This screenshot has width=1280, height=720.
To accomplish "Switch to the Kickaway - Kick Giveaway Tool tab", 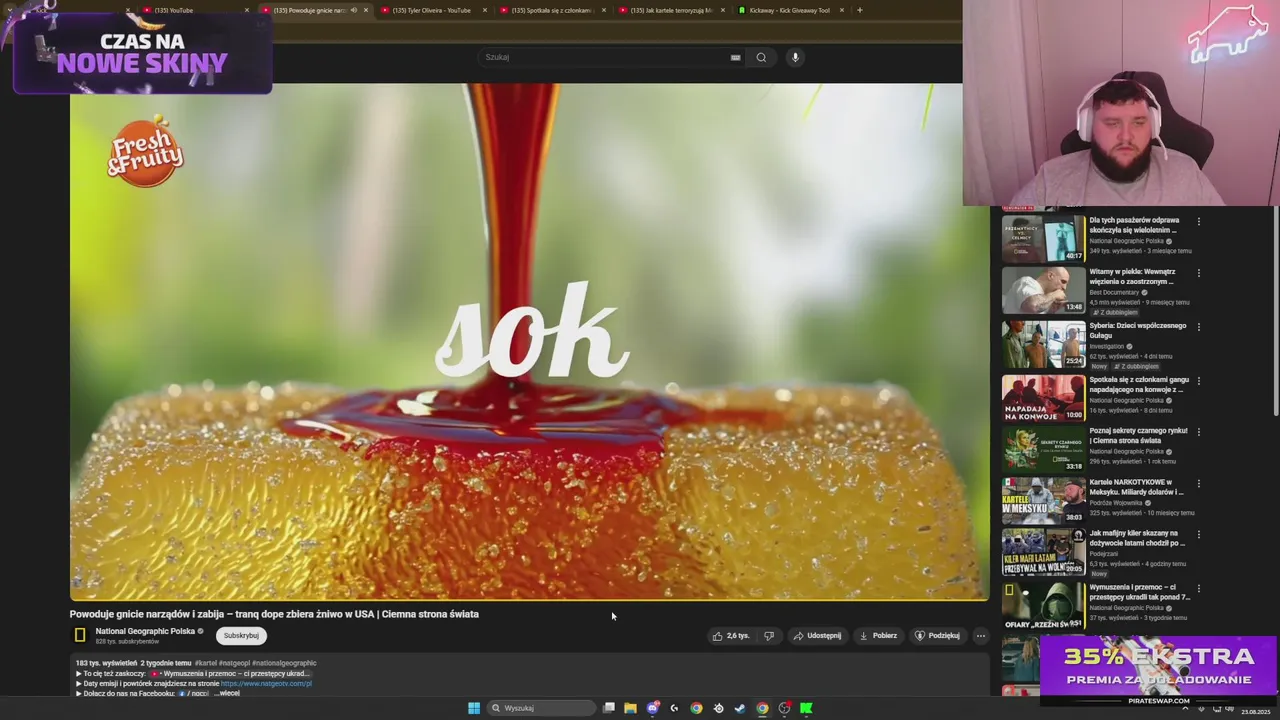I will coord(789,10).
